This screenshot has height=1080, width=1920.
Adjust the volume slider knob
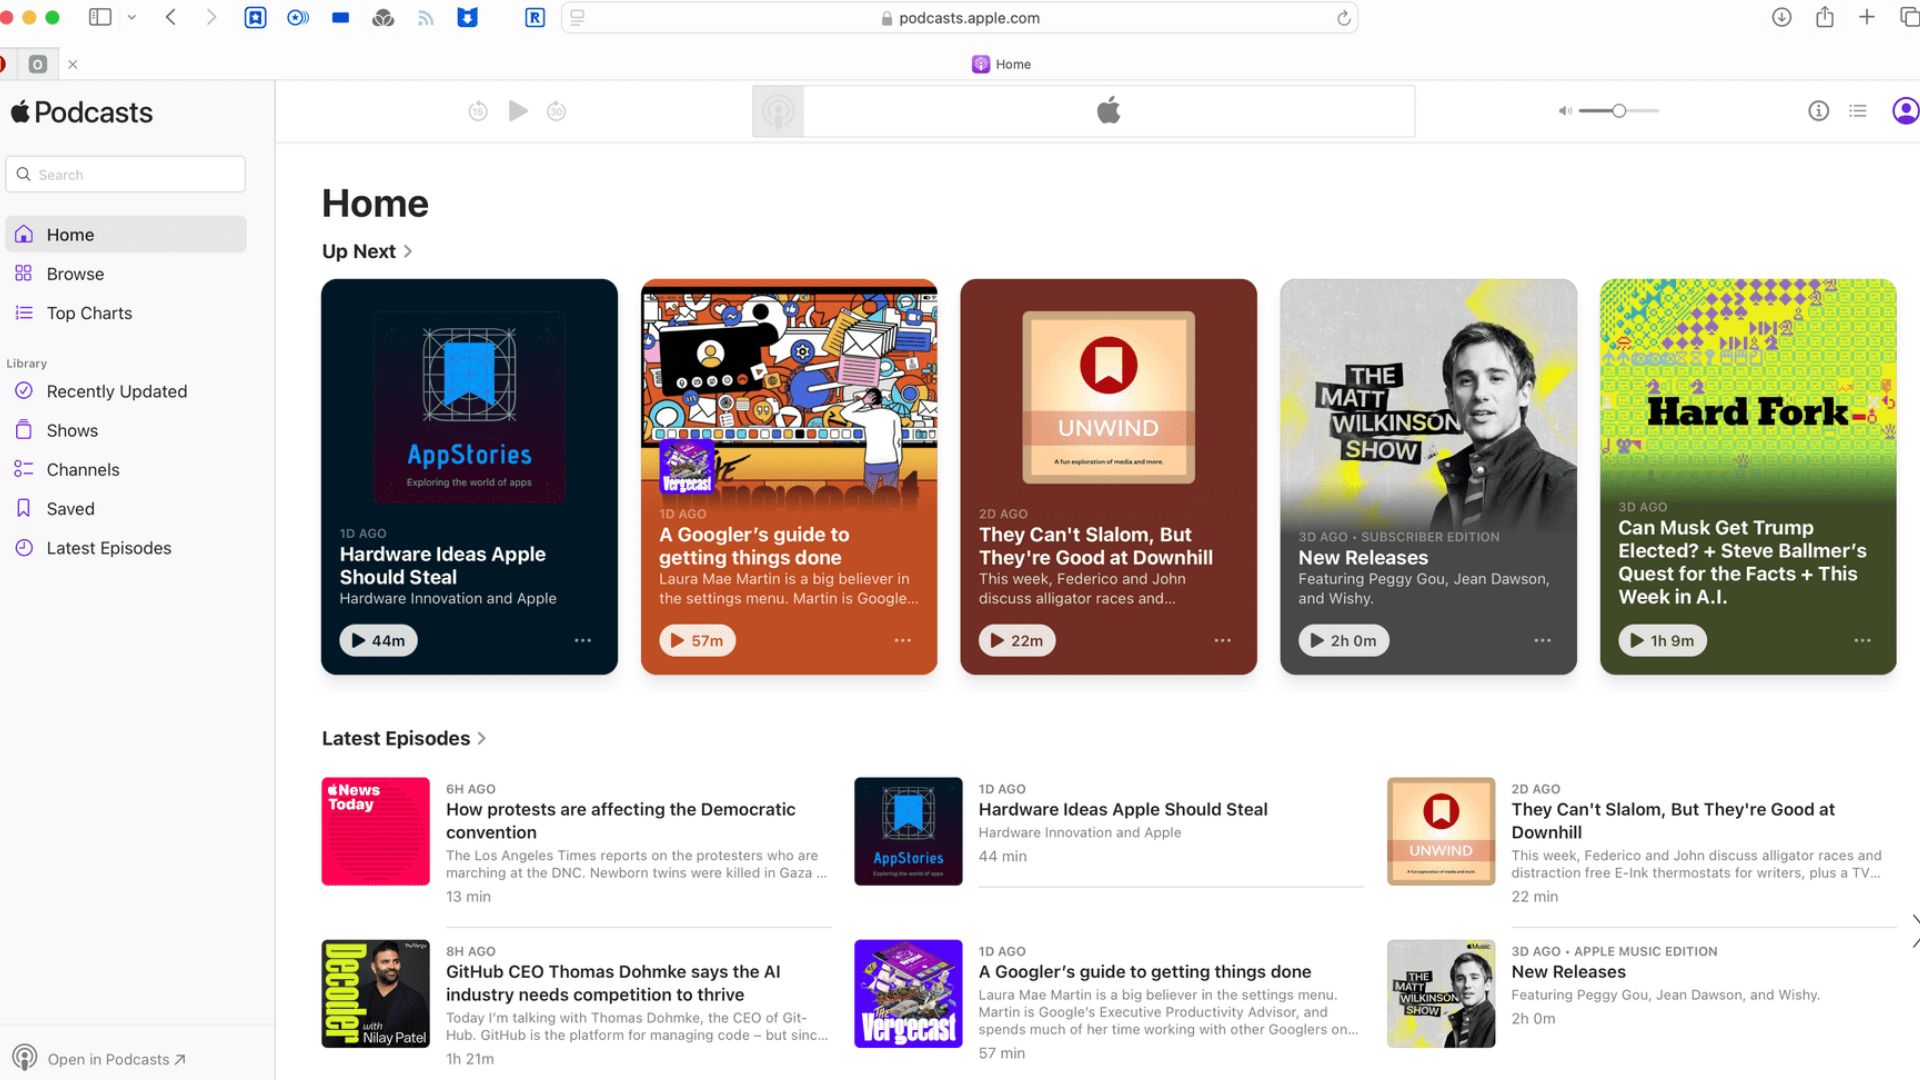coord(1619,111)
